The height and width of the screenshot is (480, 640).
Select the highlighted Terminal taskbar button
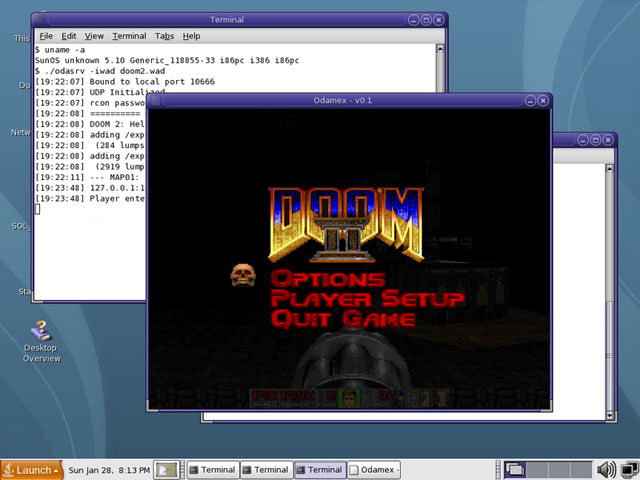(319, 469)
